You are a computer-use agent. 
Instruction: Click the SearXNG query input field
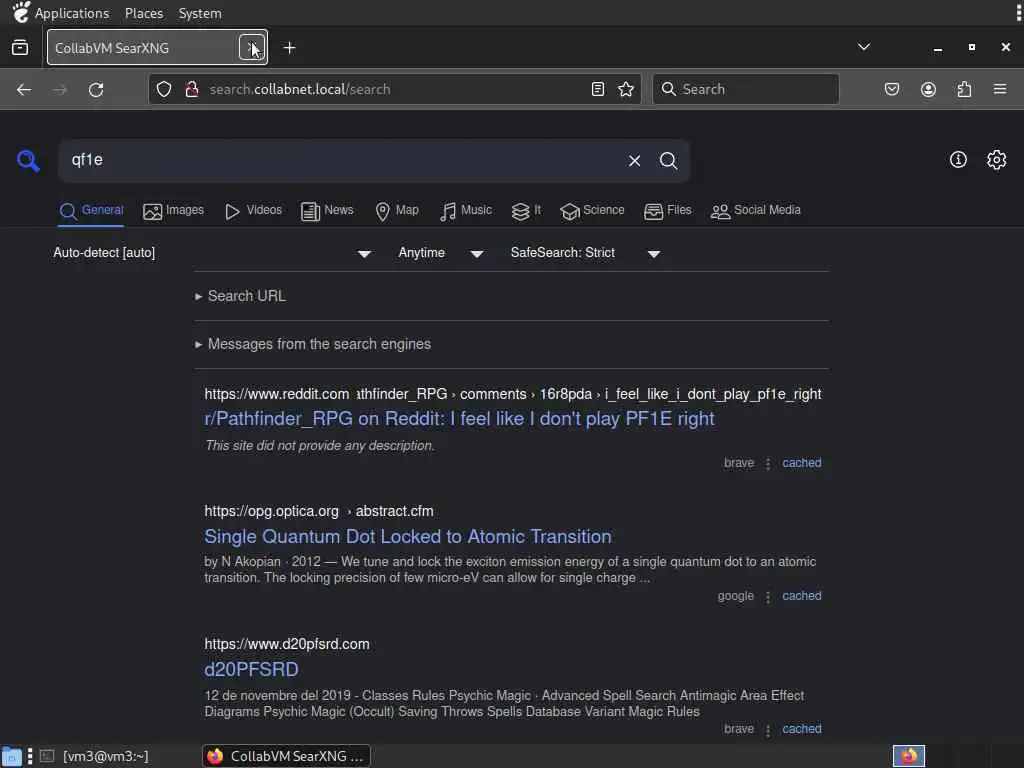(340, 160)
